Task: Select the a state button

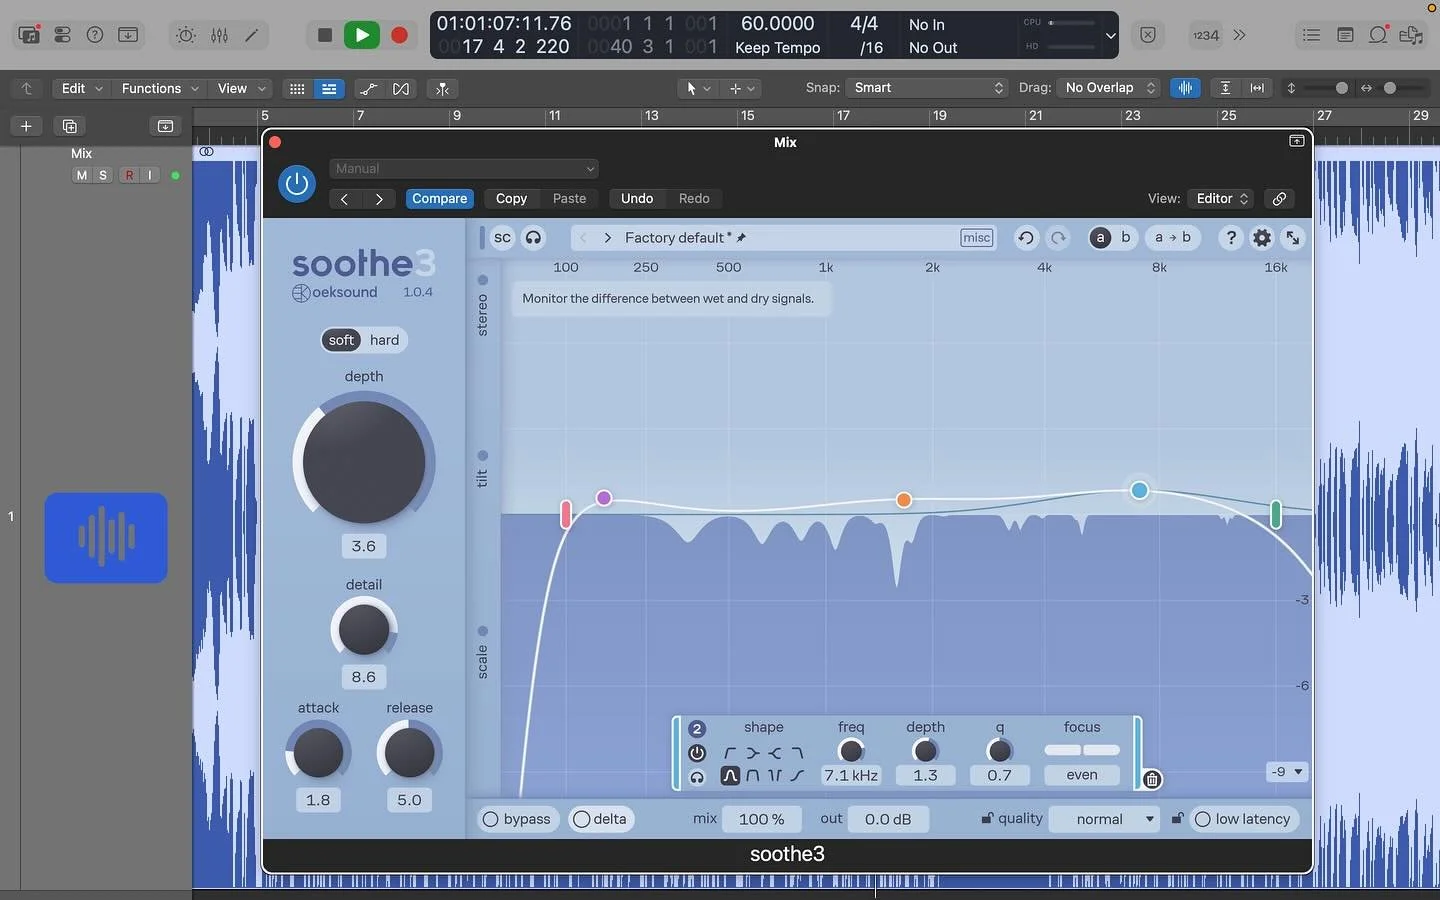Action: (1100, 238)
